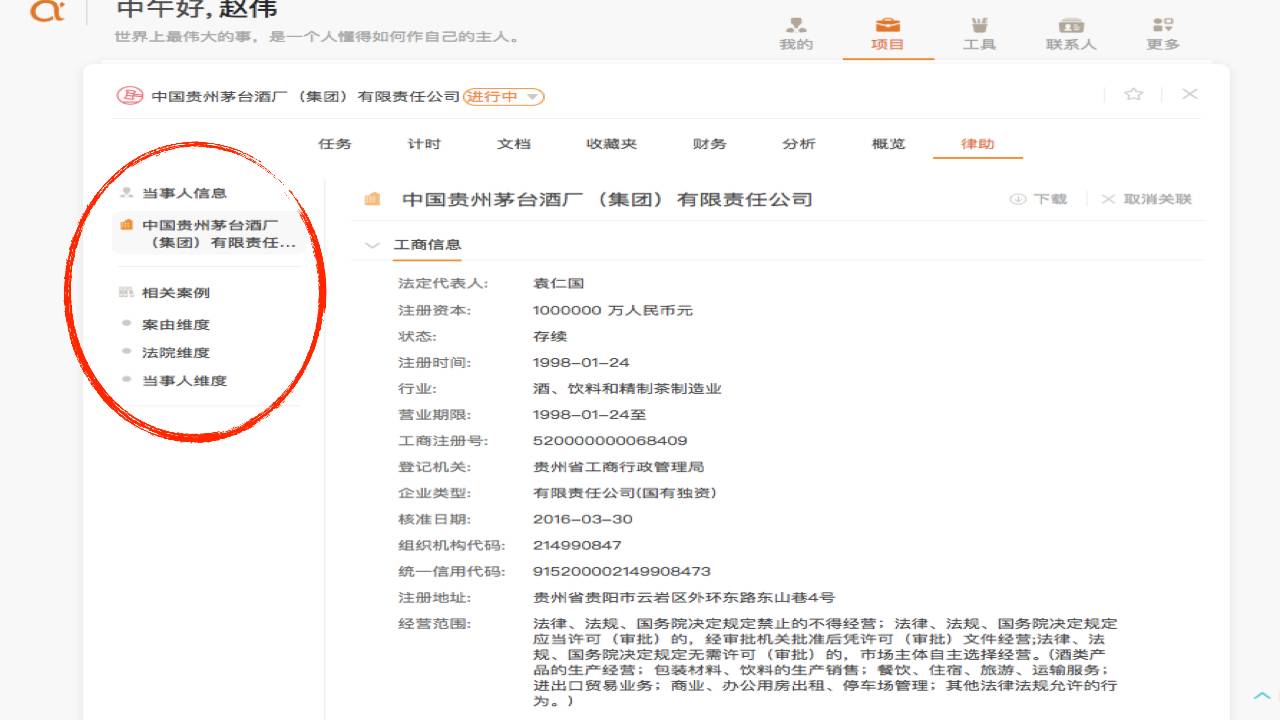
Task: Open the 我的 section icon
Action: (x=796, y=25)
